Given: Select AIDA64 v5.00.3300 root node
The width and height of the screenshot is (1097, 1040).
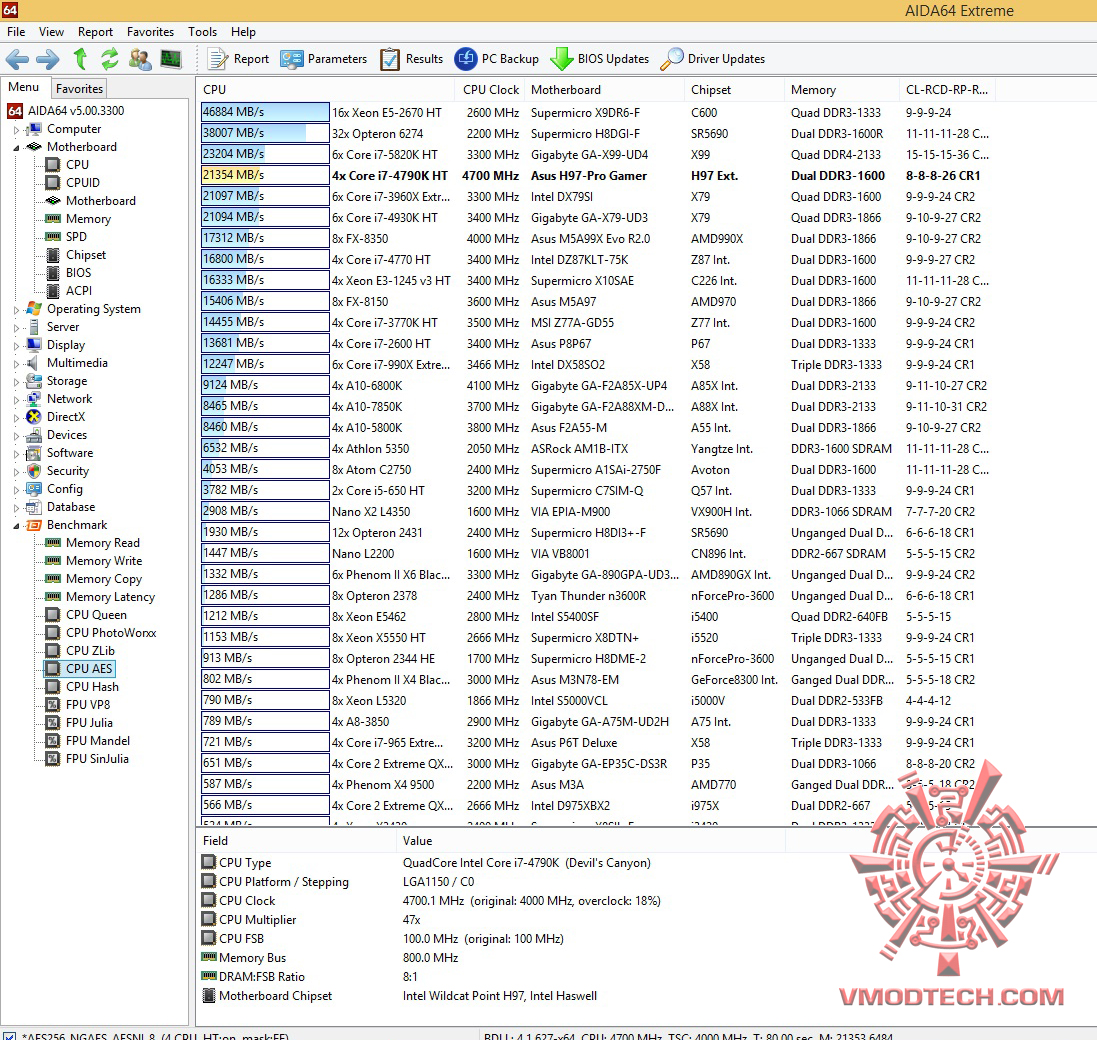Looking at the screenshot, I should 66,111.
